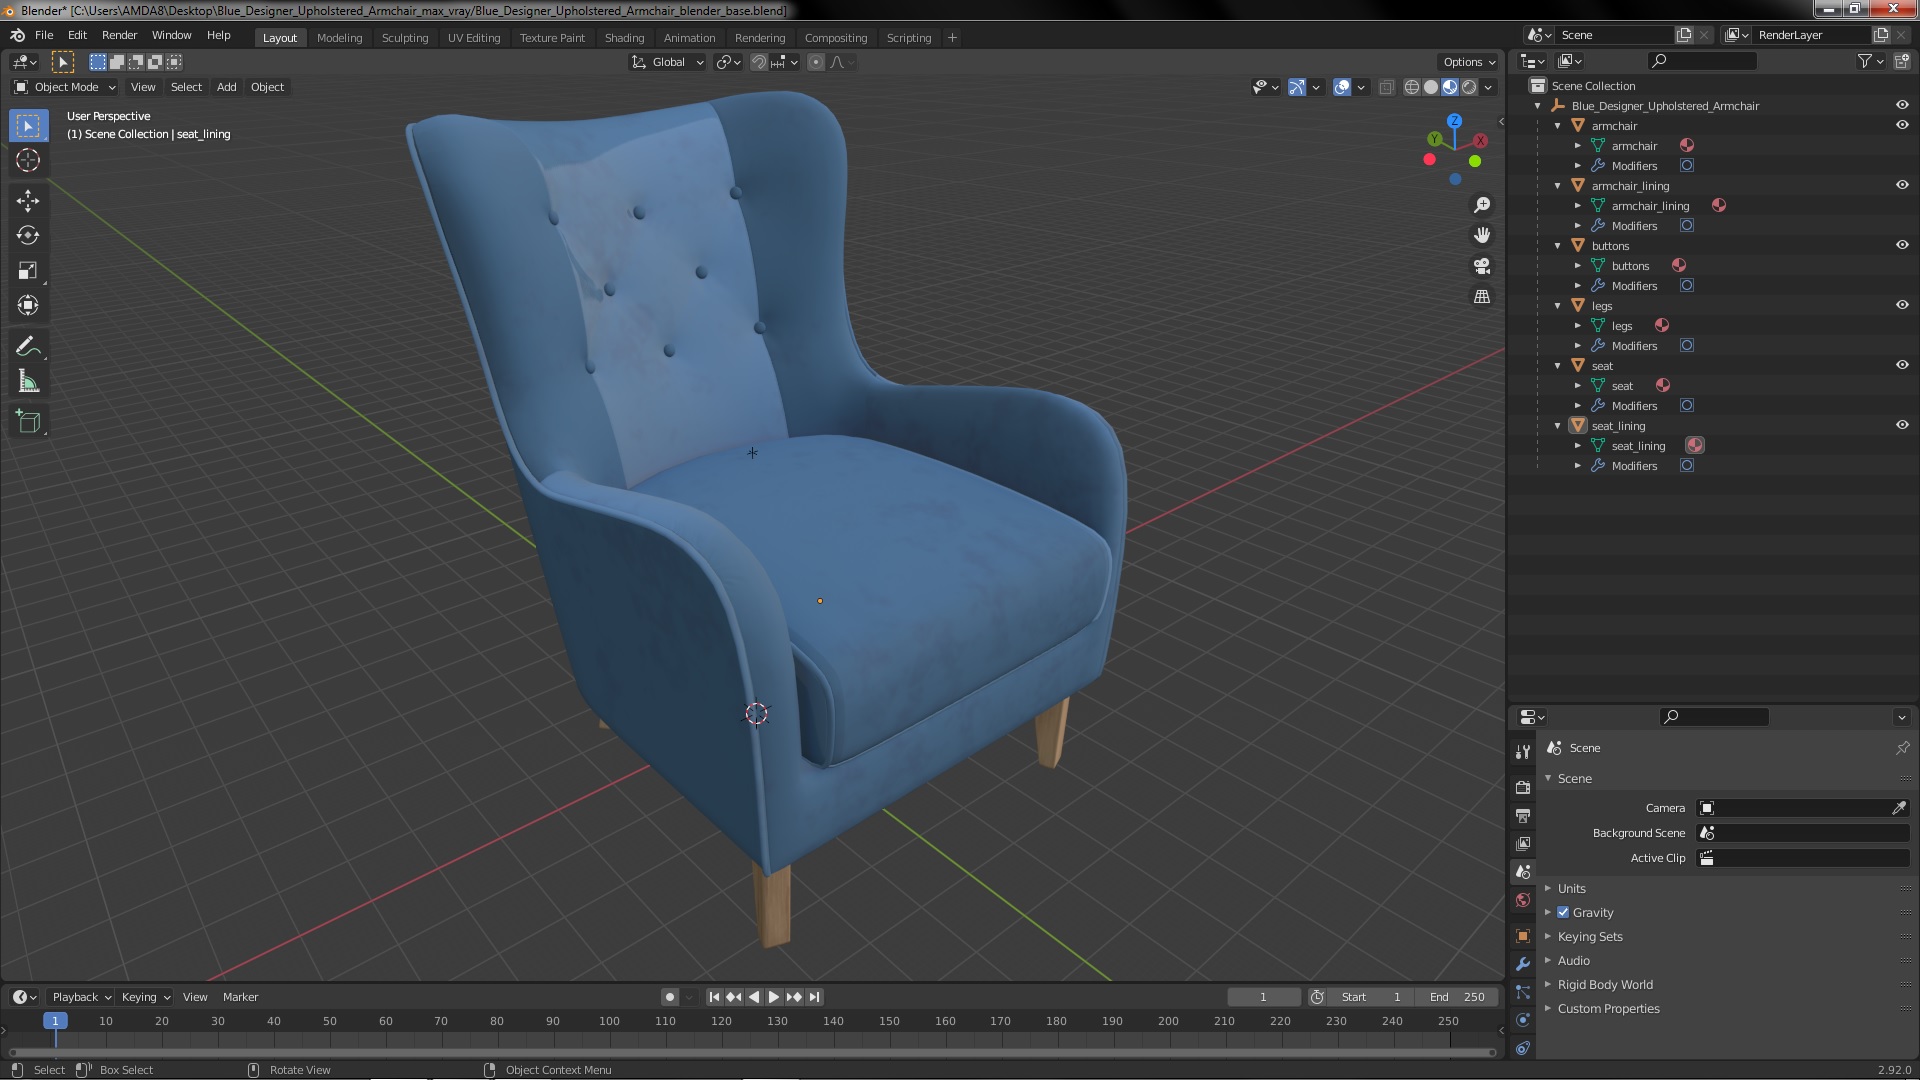Viewport: 1920px width, 1080px height.
Task: Select the Measure tool
Action: pos(28,382)
